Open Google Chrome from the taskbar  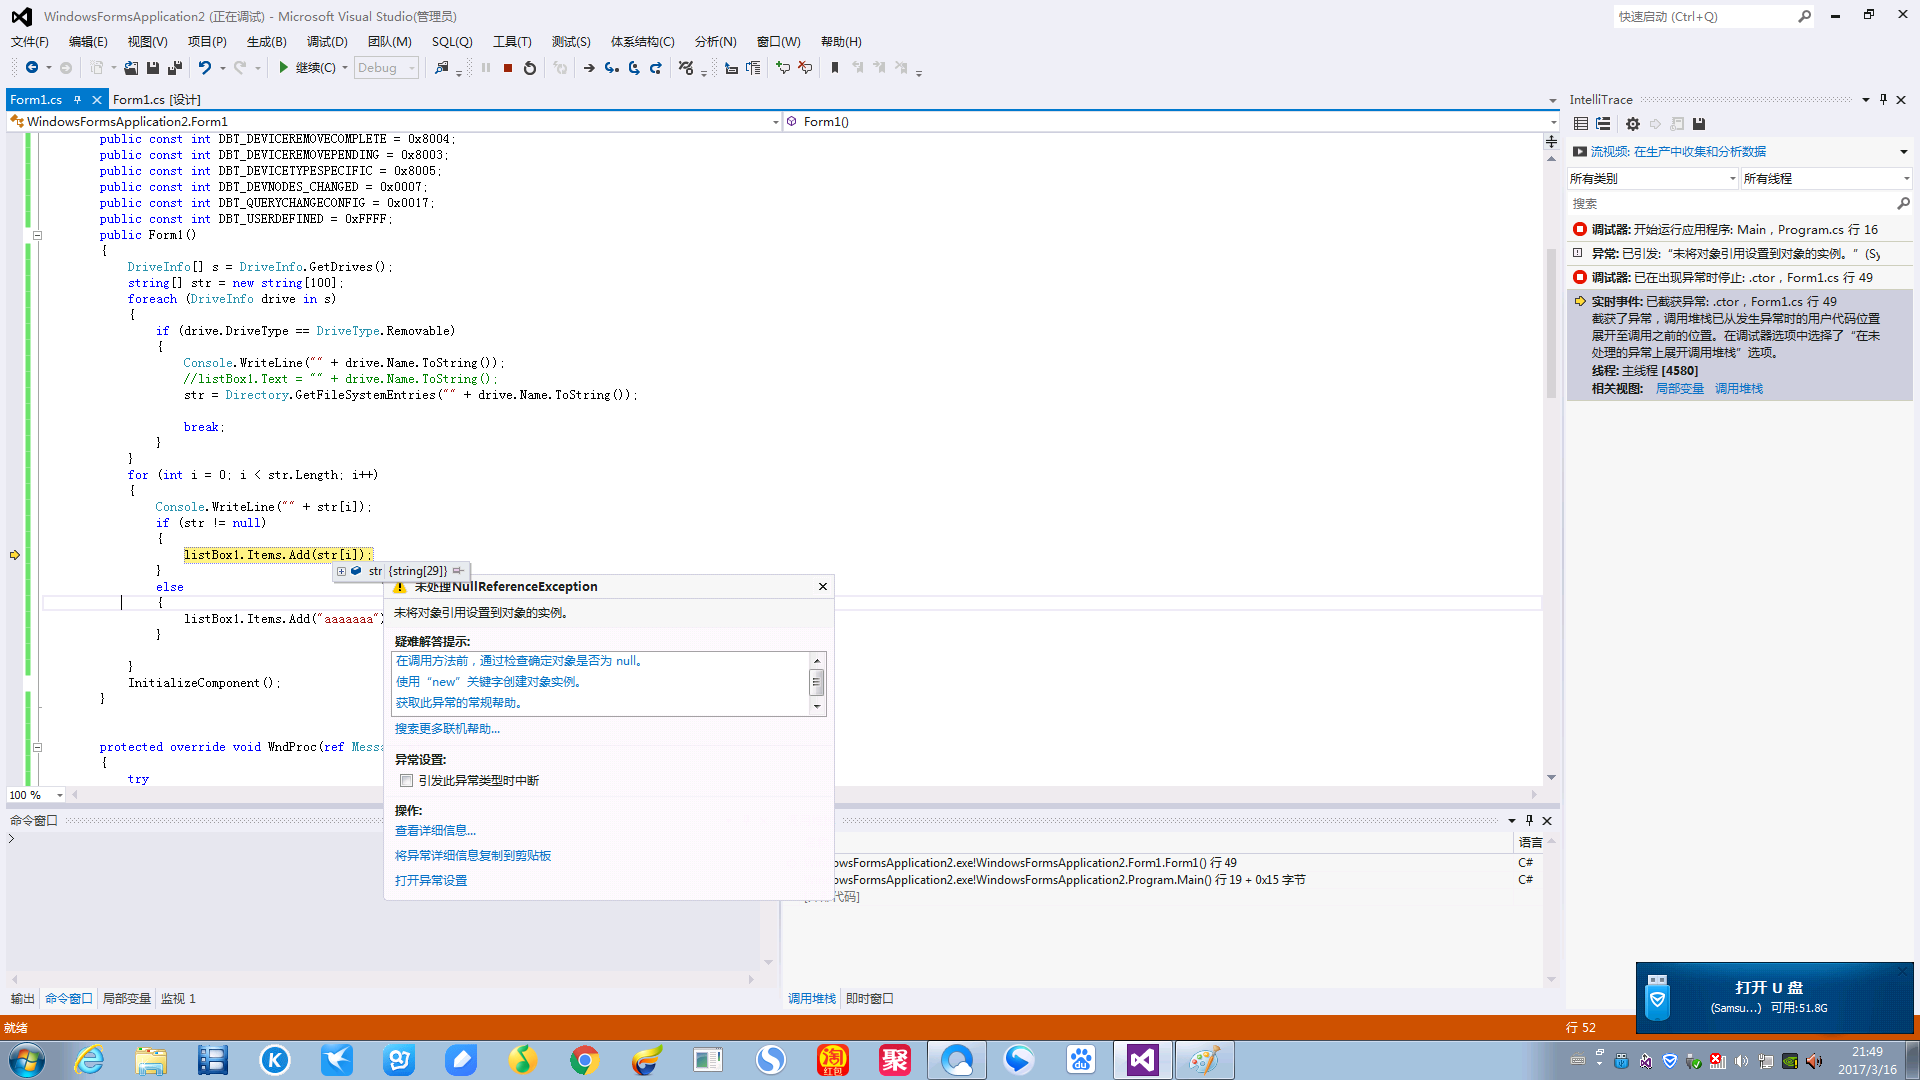click(x=584, y=1060)
